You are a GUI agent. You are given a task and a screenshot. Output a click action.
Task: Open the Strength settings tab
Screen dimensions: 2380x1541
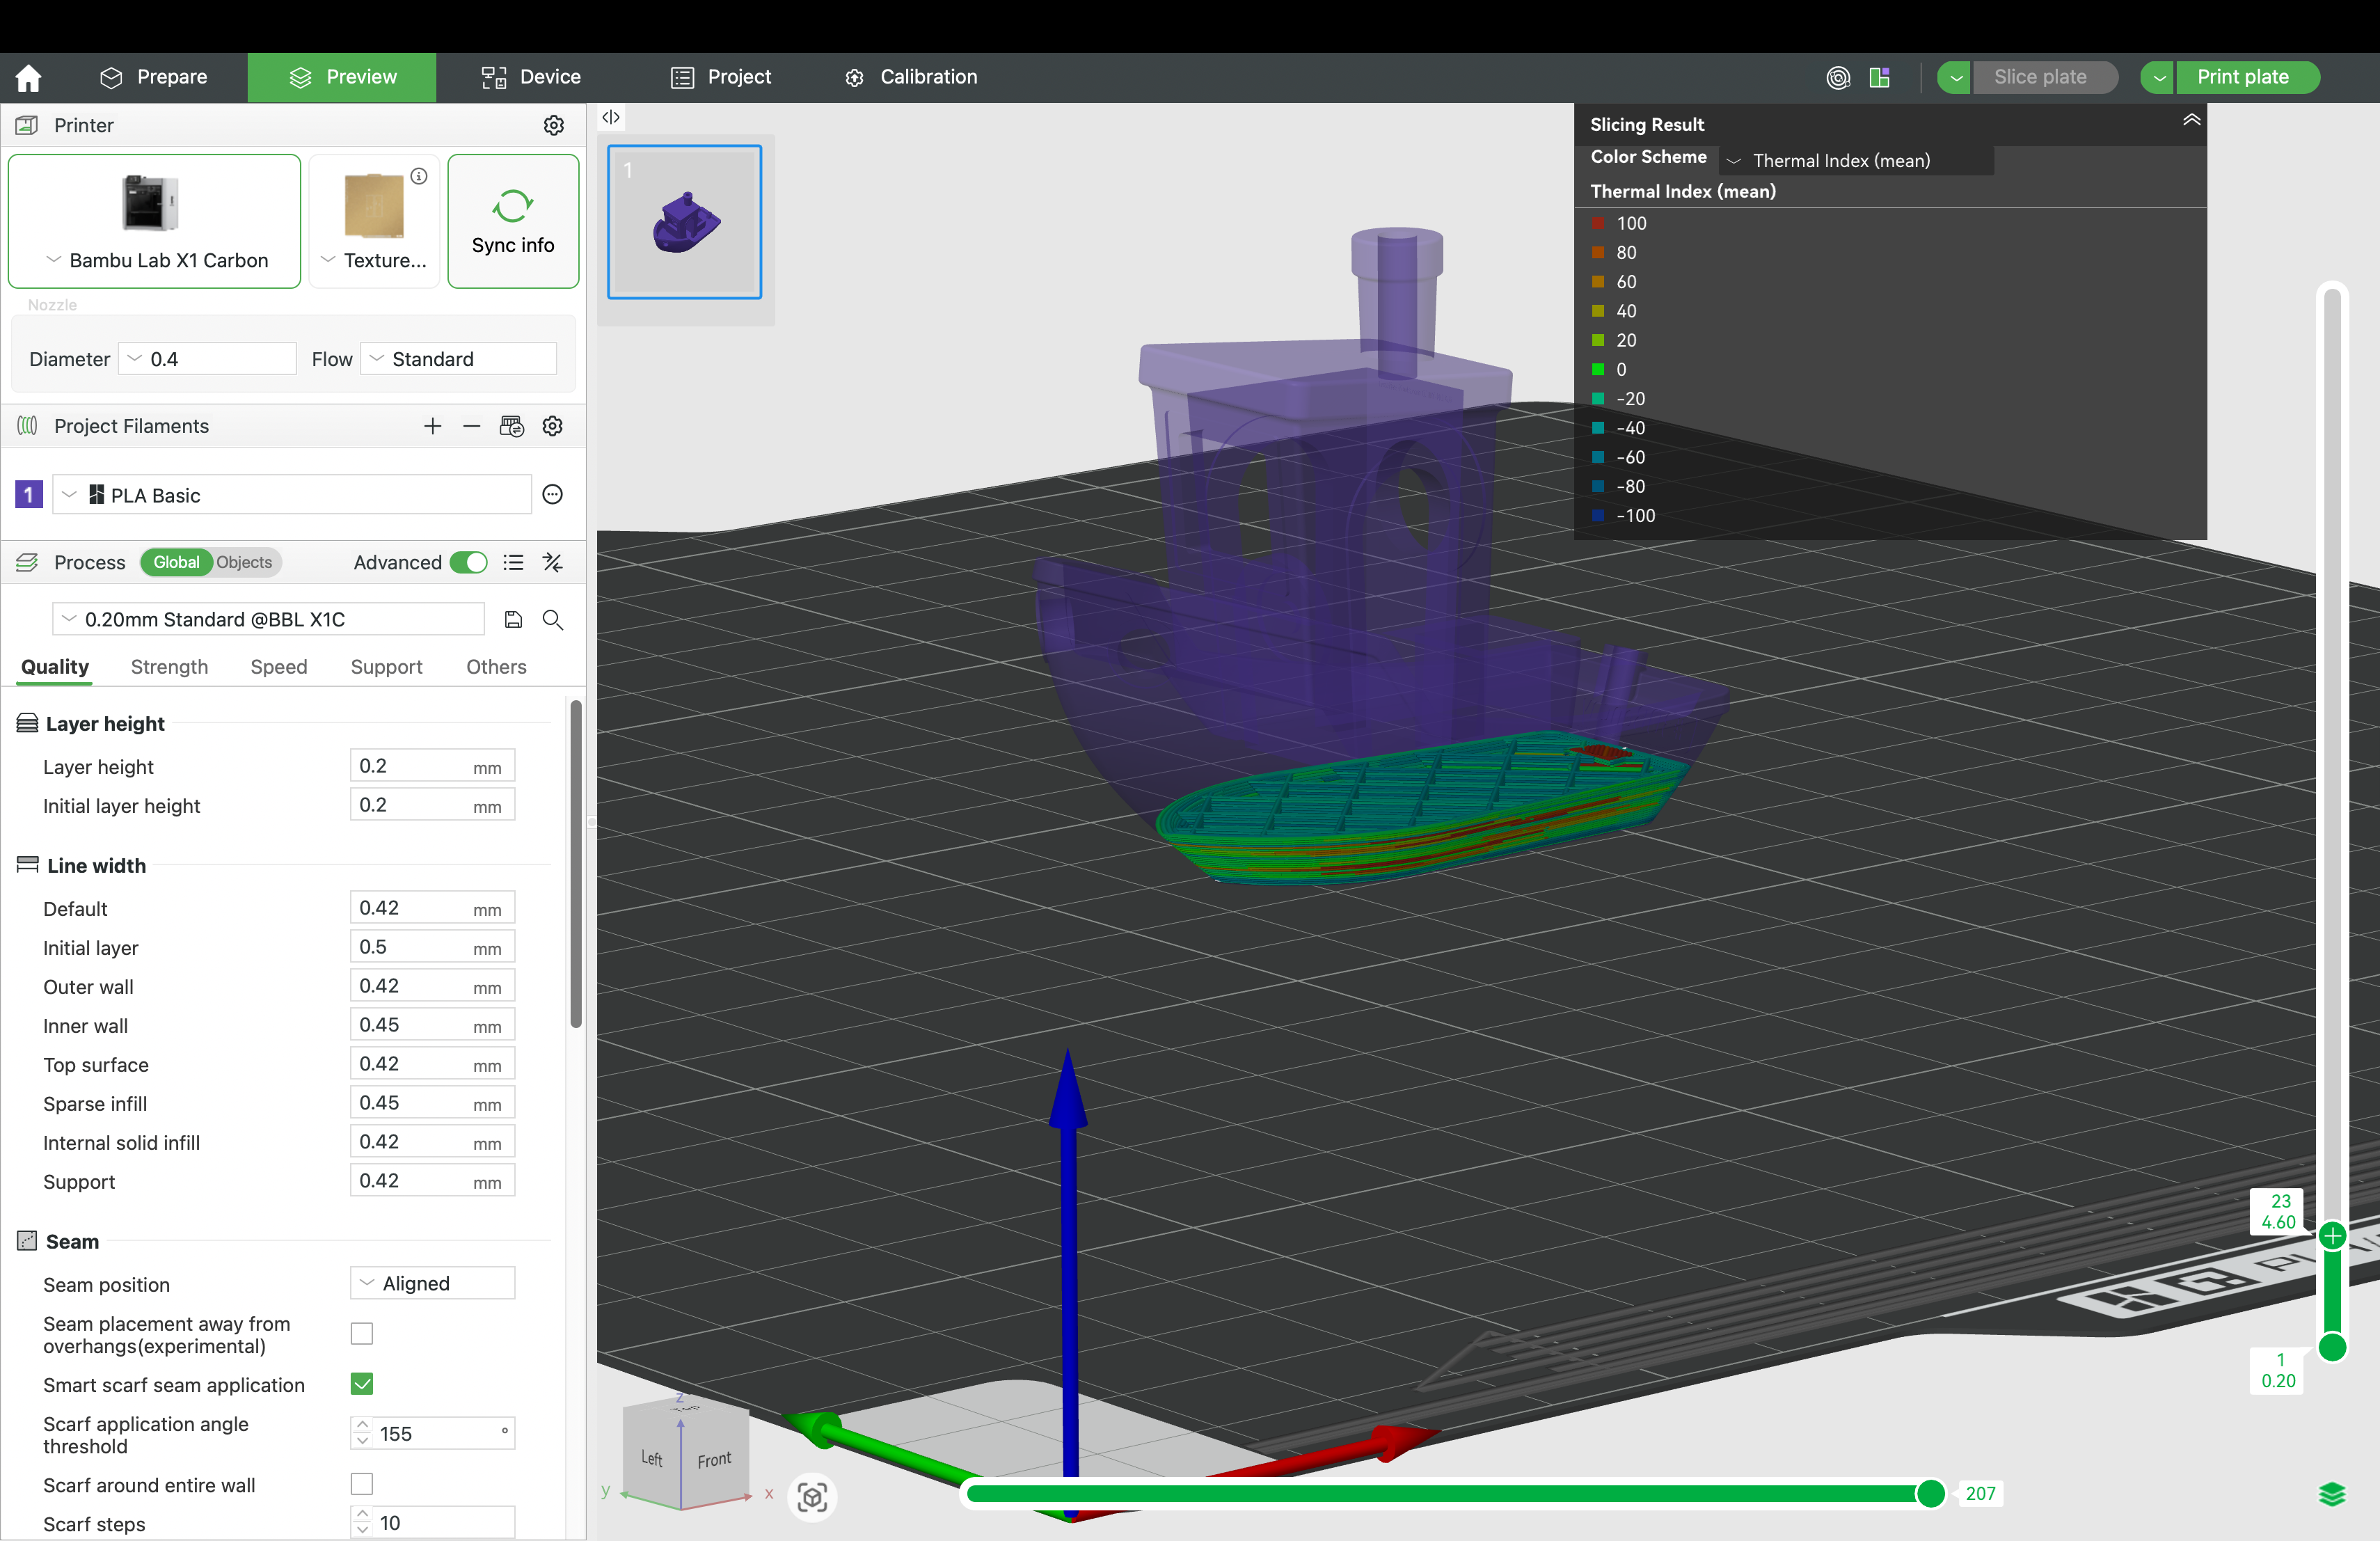tap(169, 667)
